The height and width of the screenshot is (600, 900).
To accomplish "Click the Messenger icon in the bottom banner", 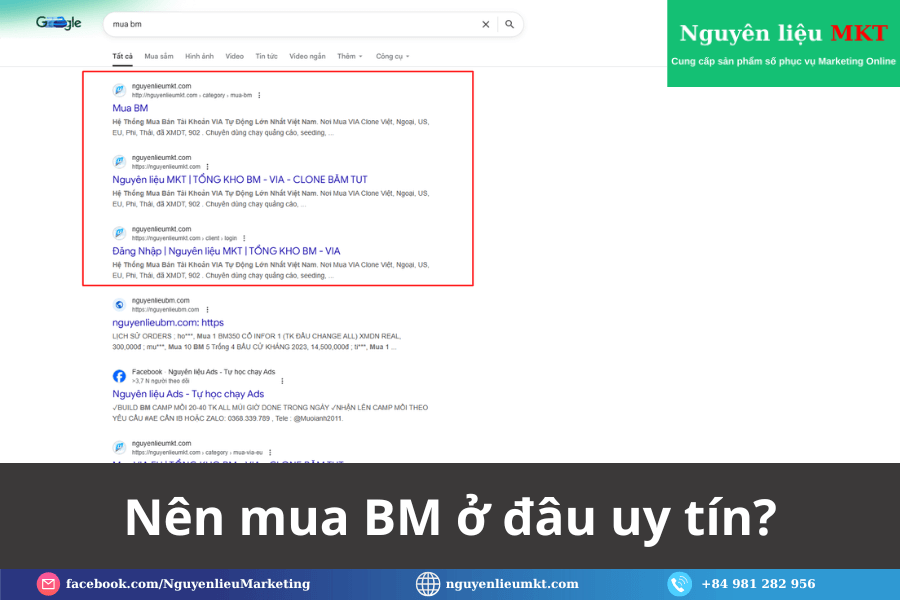I will click(48, 584).
